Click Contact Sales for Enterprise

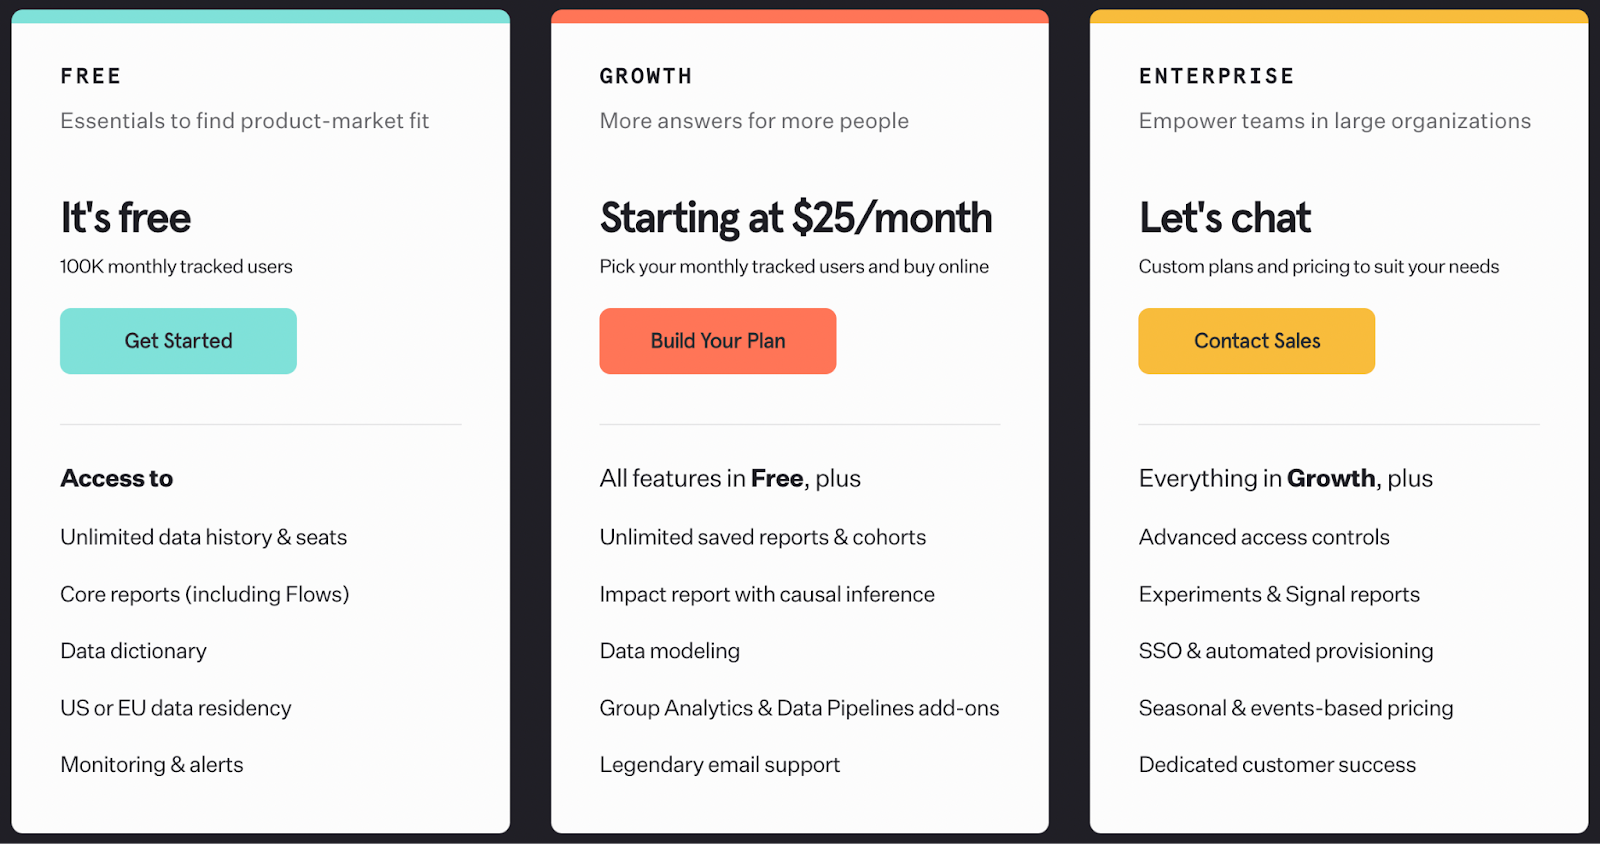1256,340
